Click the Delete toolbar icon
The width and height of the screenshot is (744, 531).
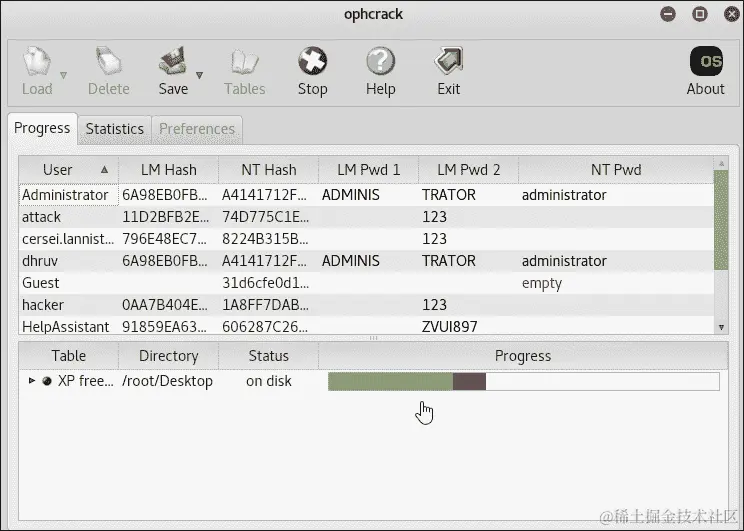tap(109, 61)
